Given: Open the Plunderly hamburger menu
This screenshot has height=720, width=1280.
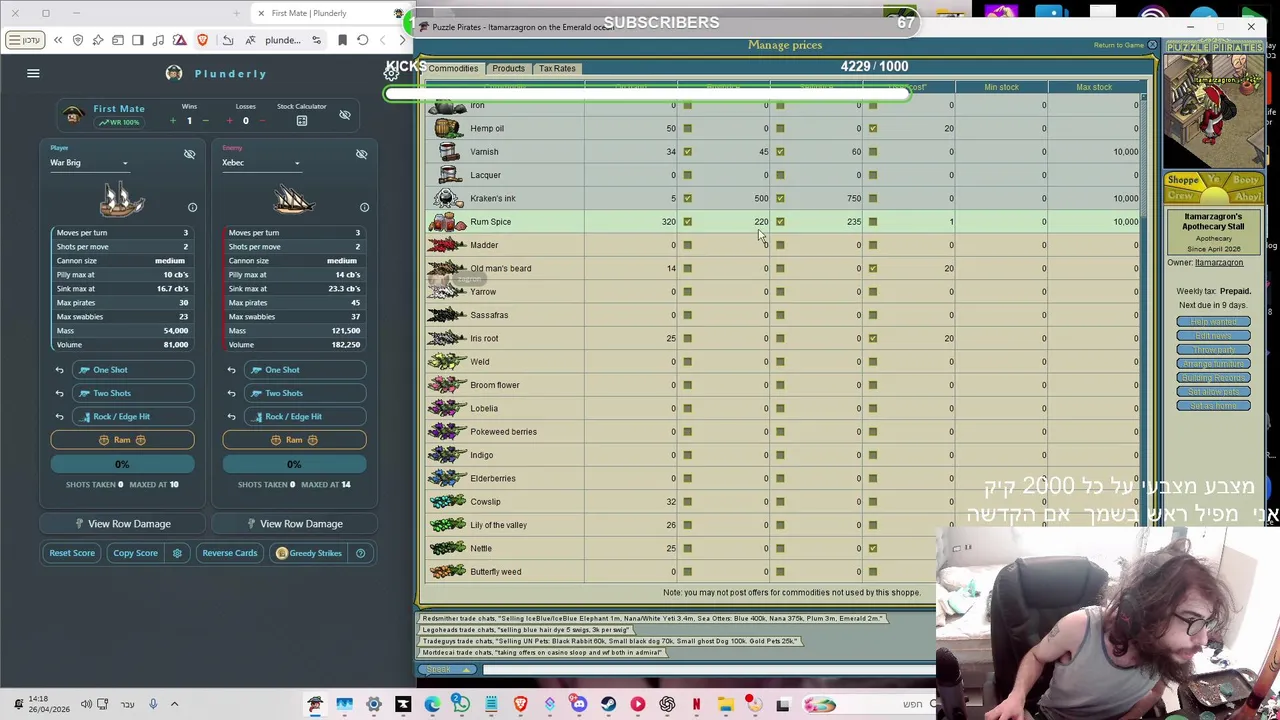Looking at the screenshot, I should click(33, 73).
